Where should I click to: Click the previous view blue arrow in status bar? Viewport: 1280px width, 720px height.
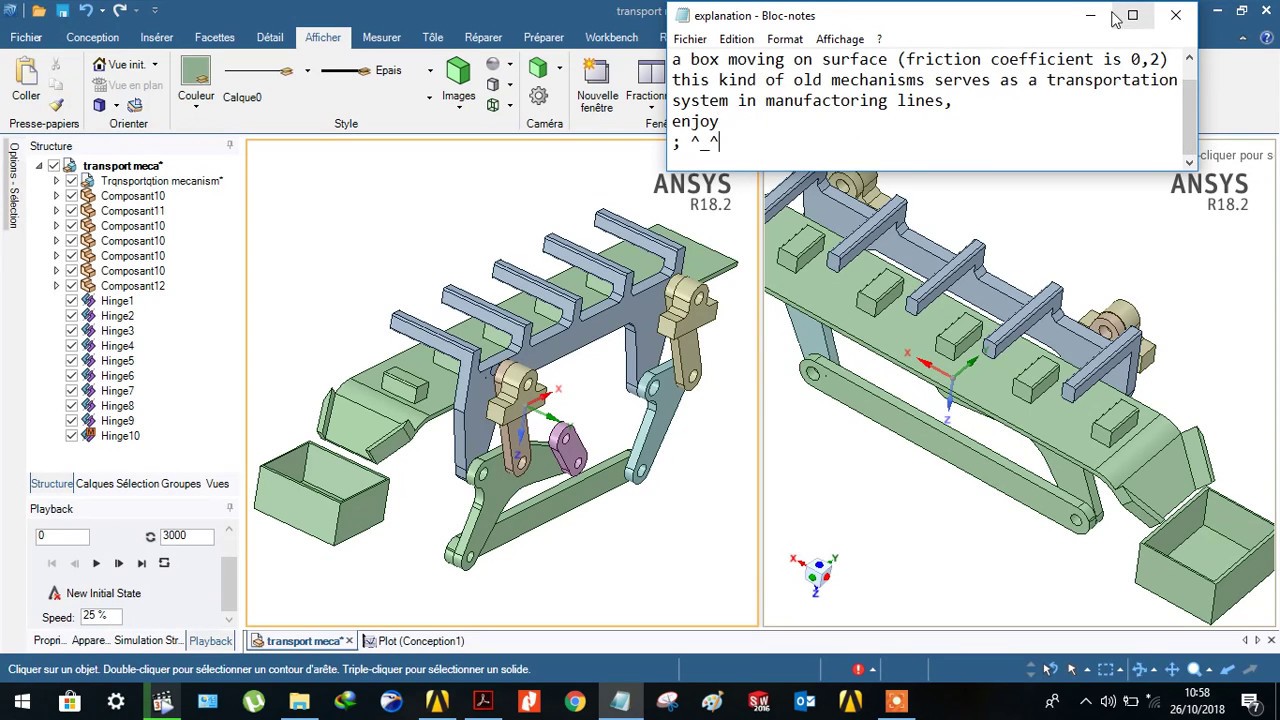pos(1227,669)
